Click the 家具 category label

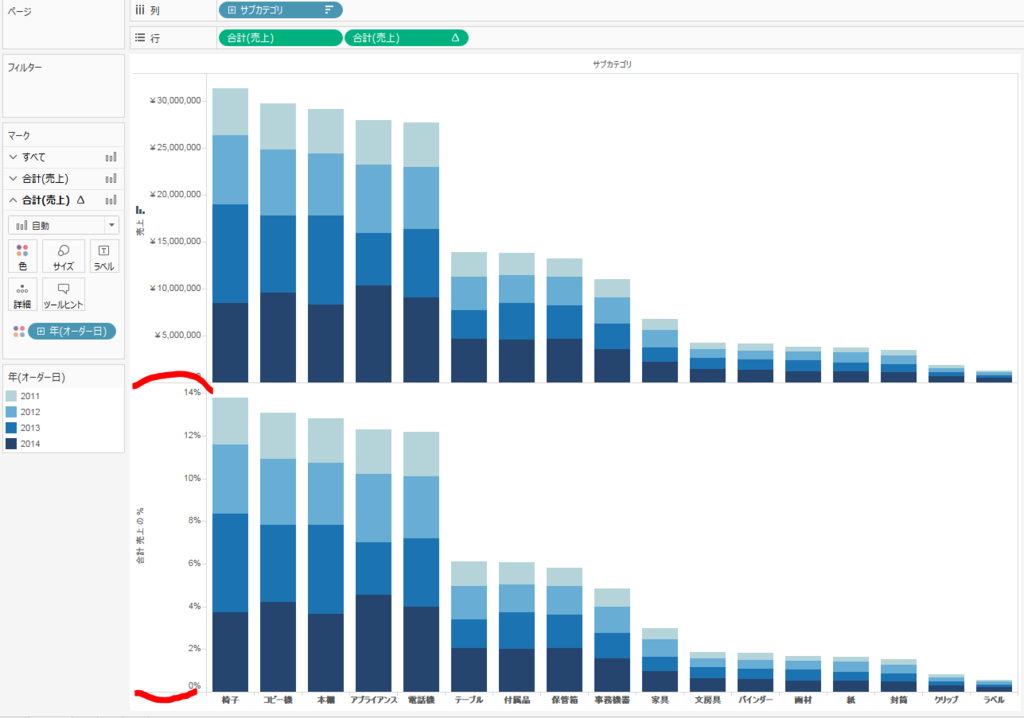tap(660, 700)
